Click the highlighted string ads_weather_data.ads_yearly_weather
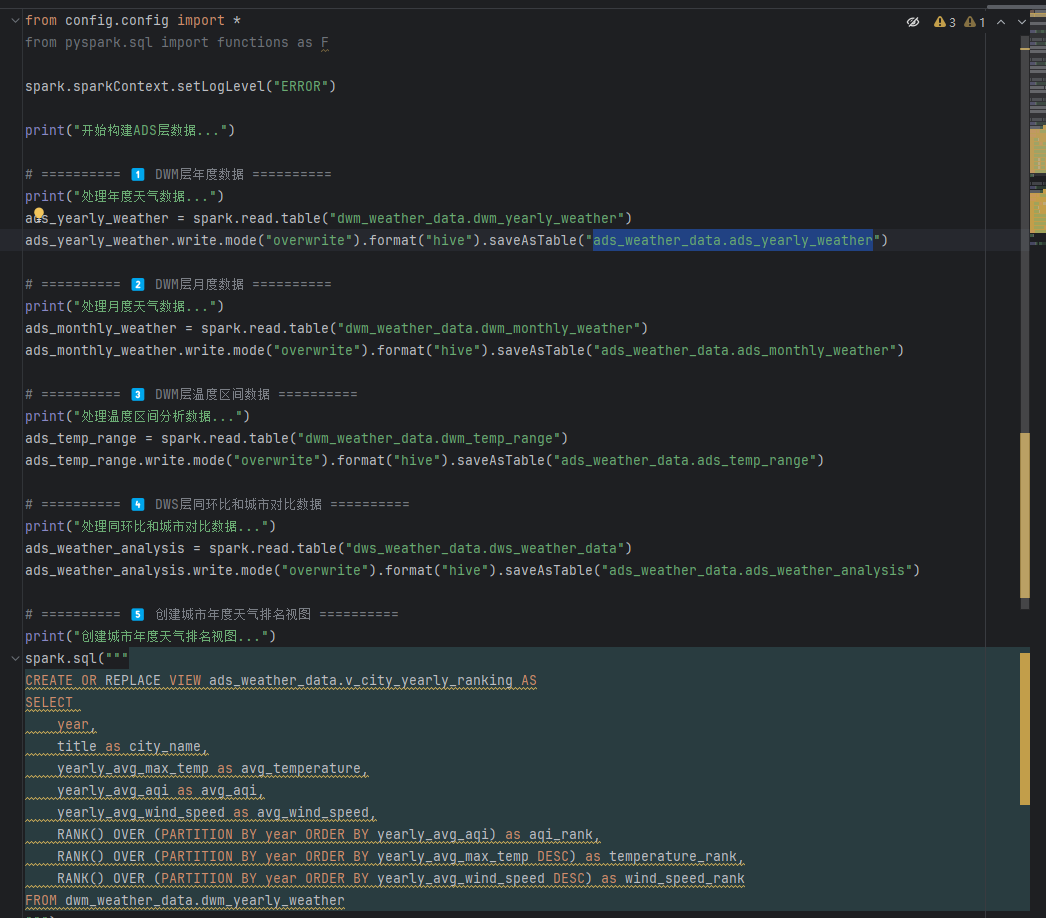1046x918 pixels. (x=732, y=240)
